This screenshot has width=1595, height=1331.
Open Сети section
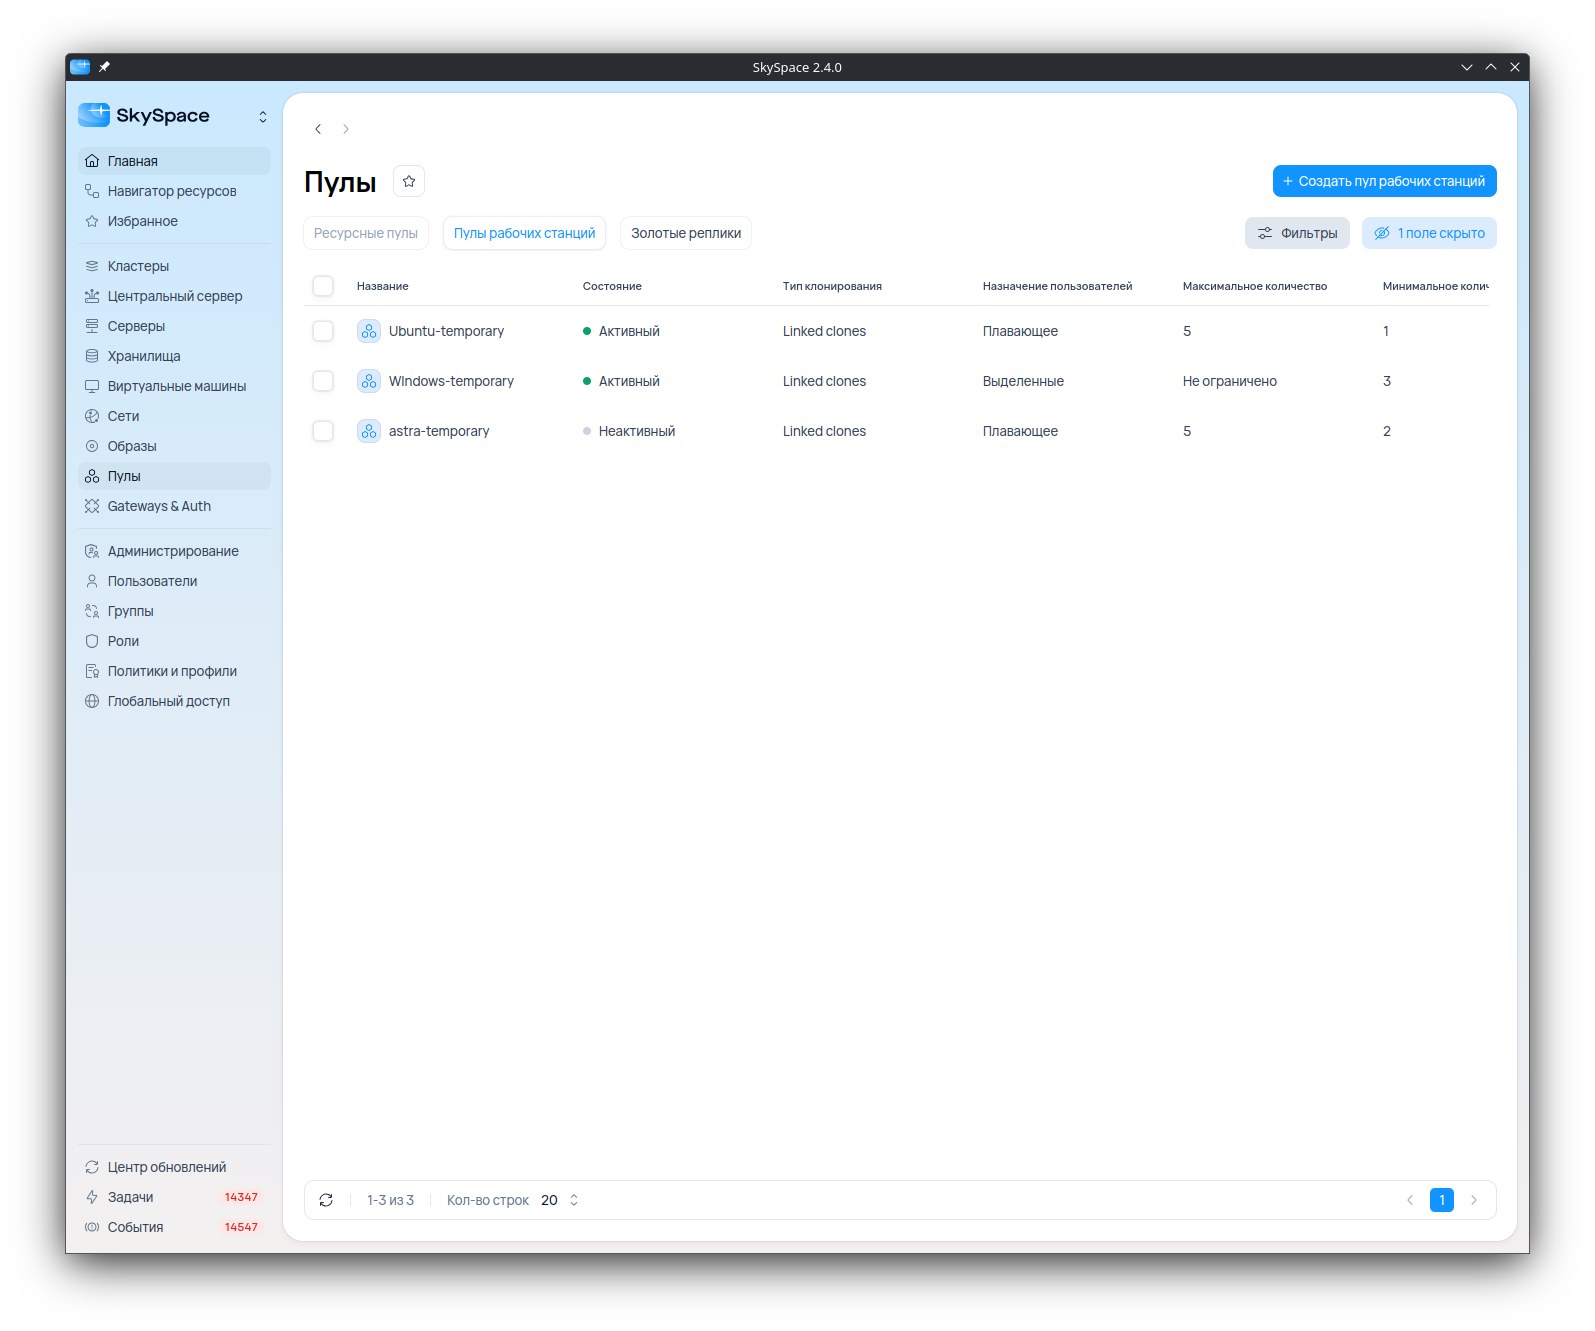174,416
